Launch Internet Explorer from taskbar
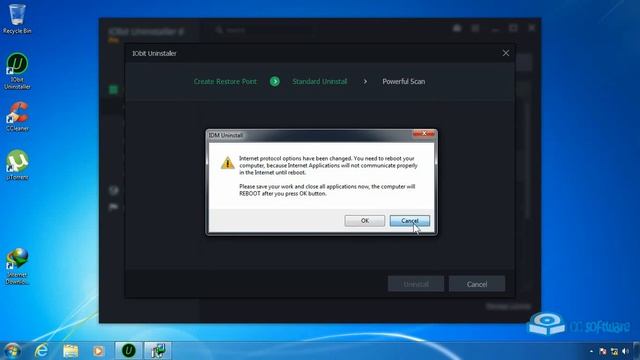This screenshot has height=360, width=640. click(x=41, y=351)
